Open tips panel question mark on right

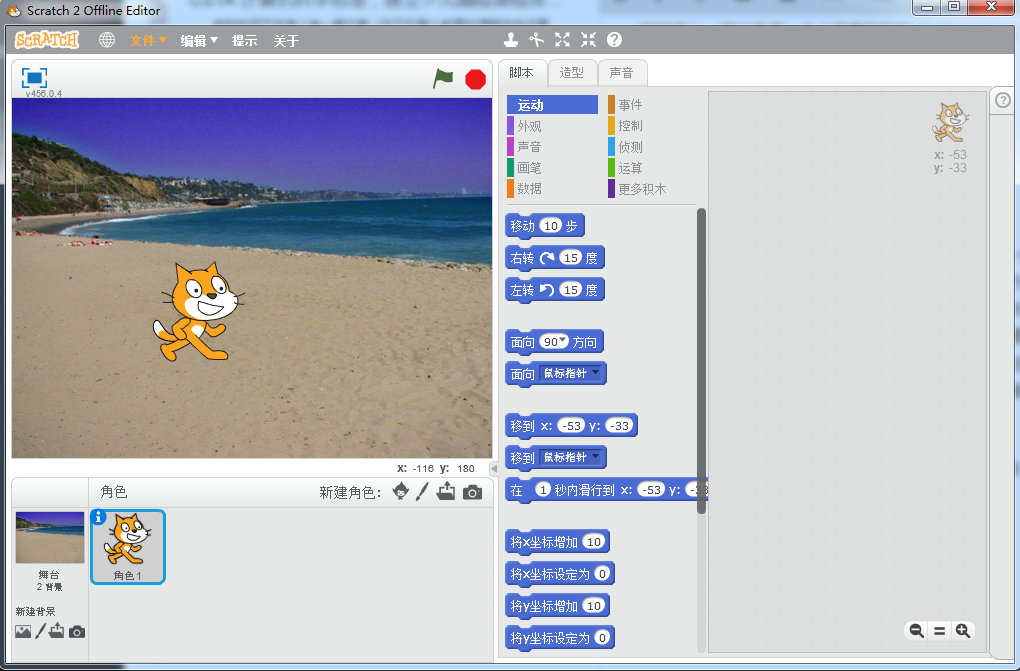click(x=1003, y=100)
